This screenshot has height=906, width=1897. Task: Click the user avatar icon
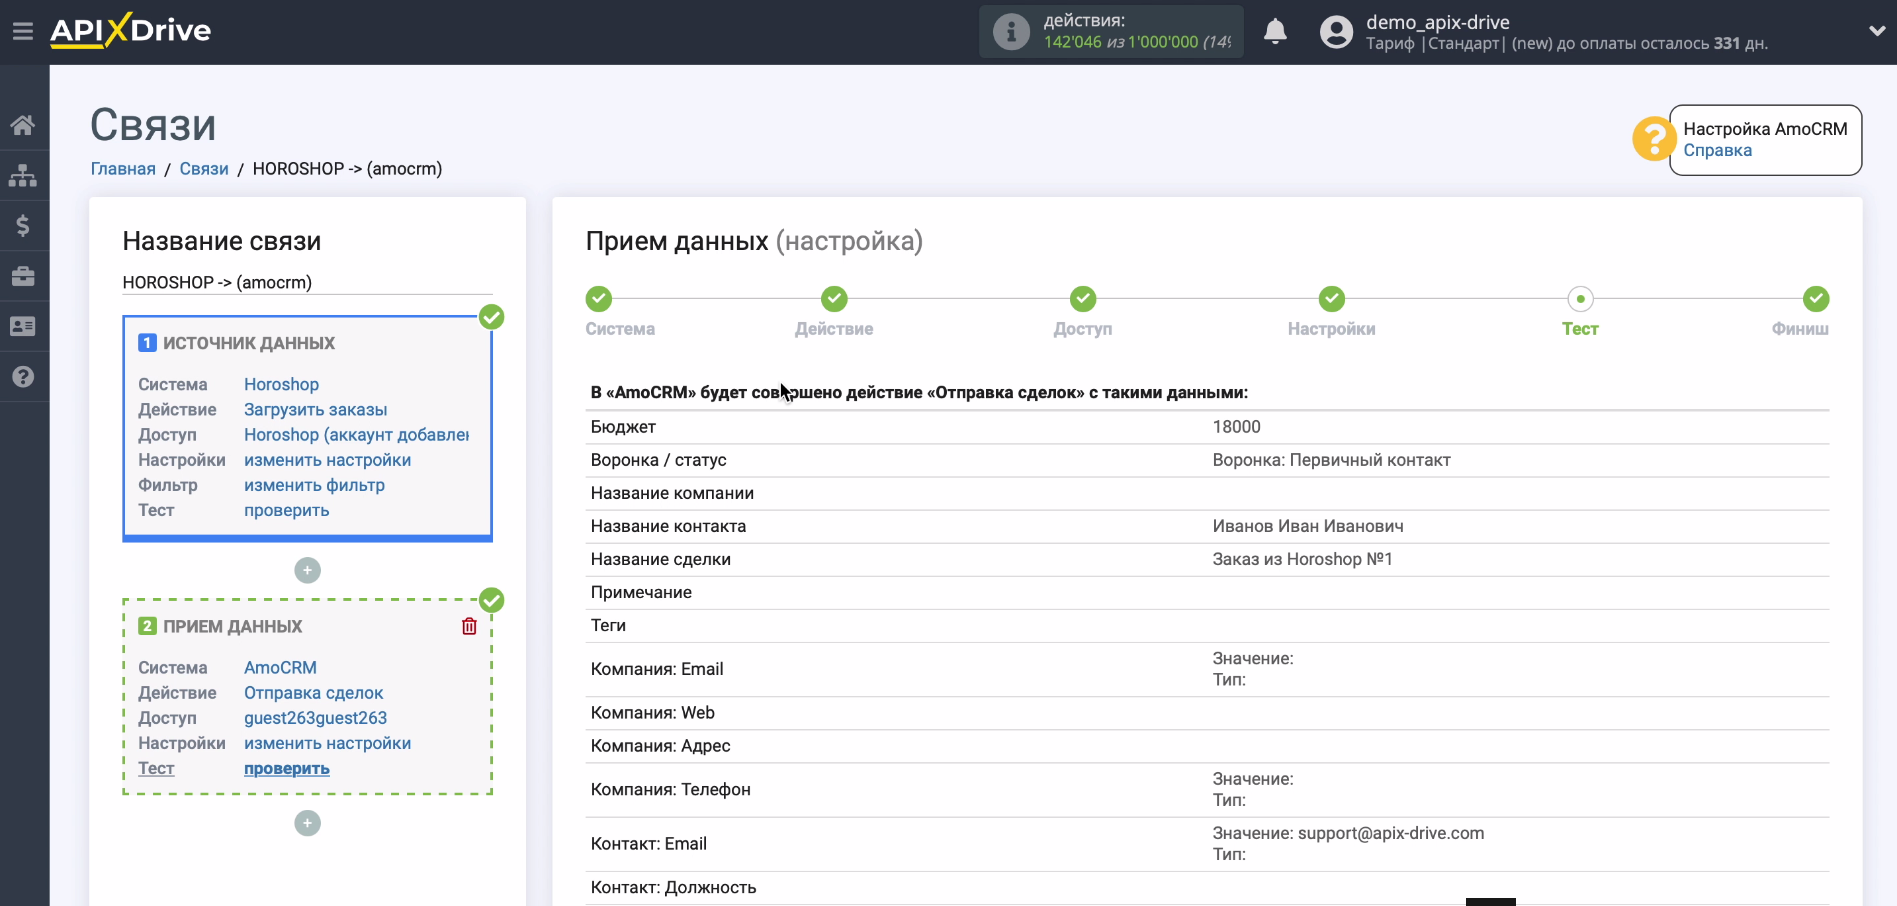point(1336,32)
